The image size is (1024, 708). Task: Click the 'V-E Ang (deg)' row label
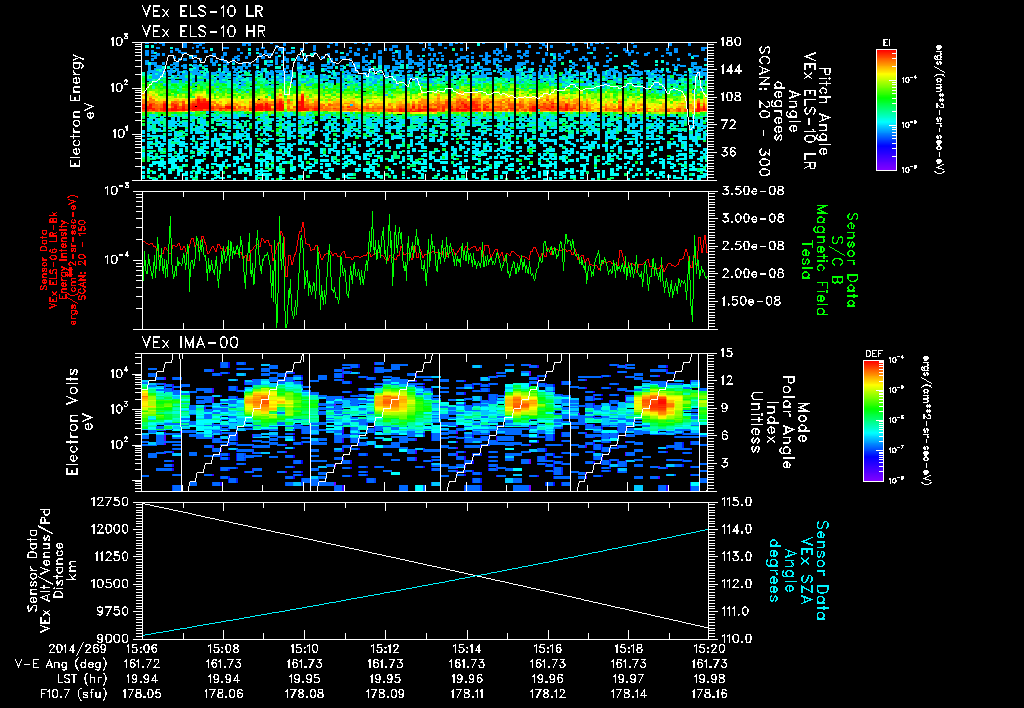tap(61, 664)
